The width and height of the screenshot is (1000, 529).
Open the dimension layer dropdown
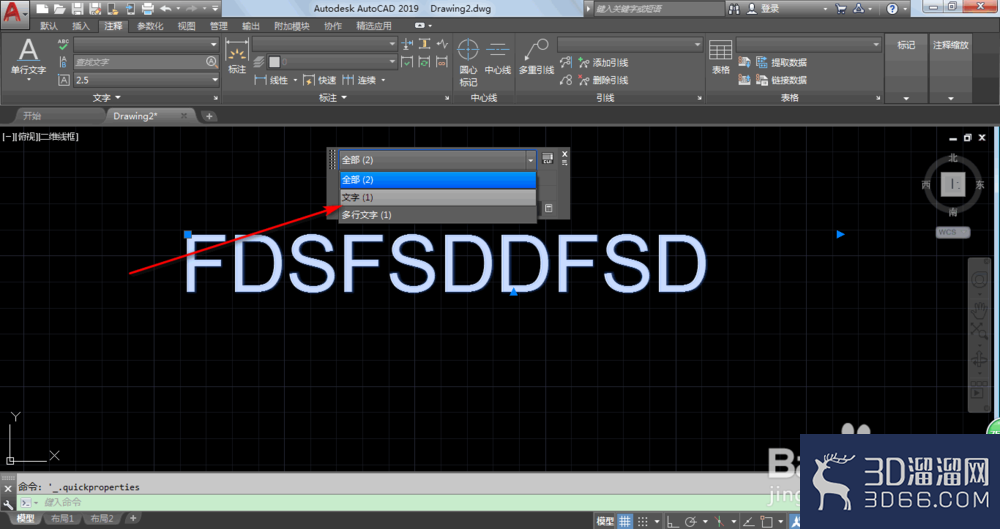pyautogui.click(x=332, y=62)
